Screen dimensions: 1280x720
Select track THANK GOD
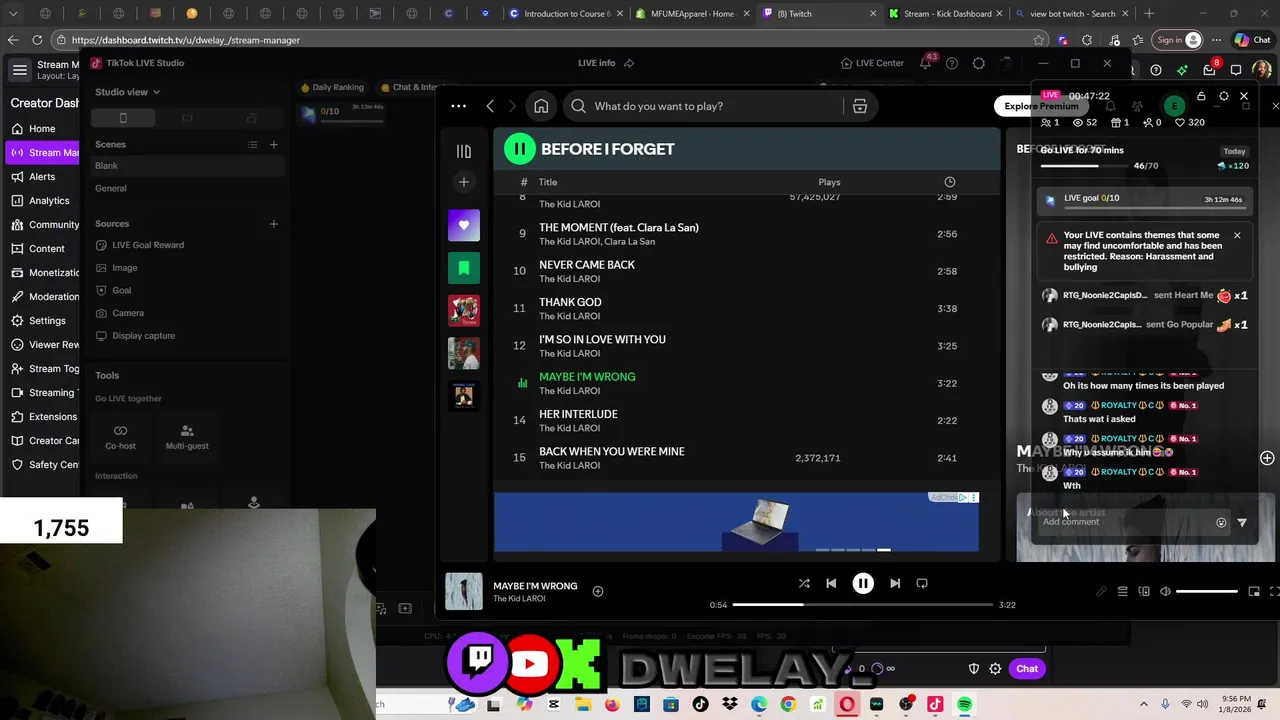pos(746,308)
